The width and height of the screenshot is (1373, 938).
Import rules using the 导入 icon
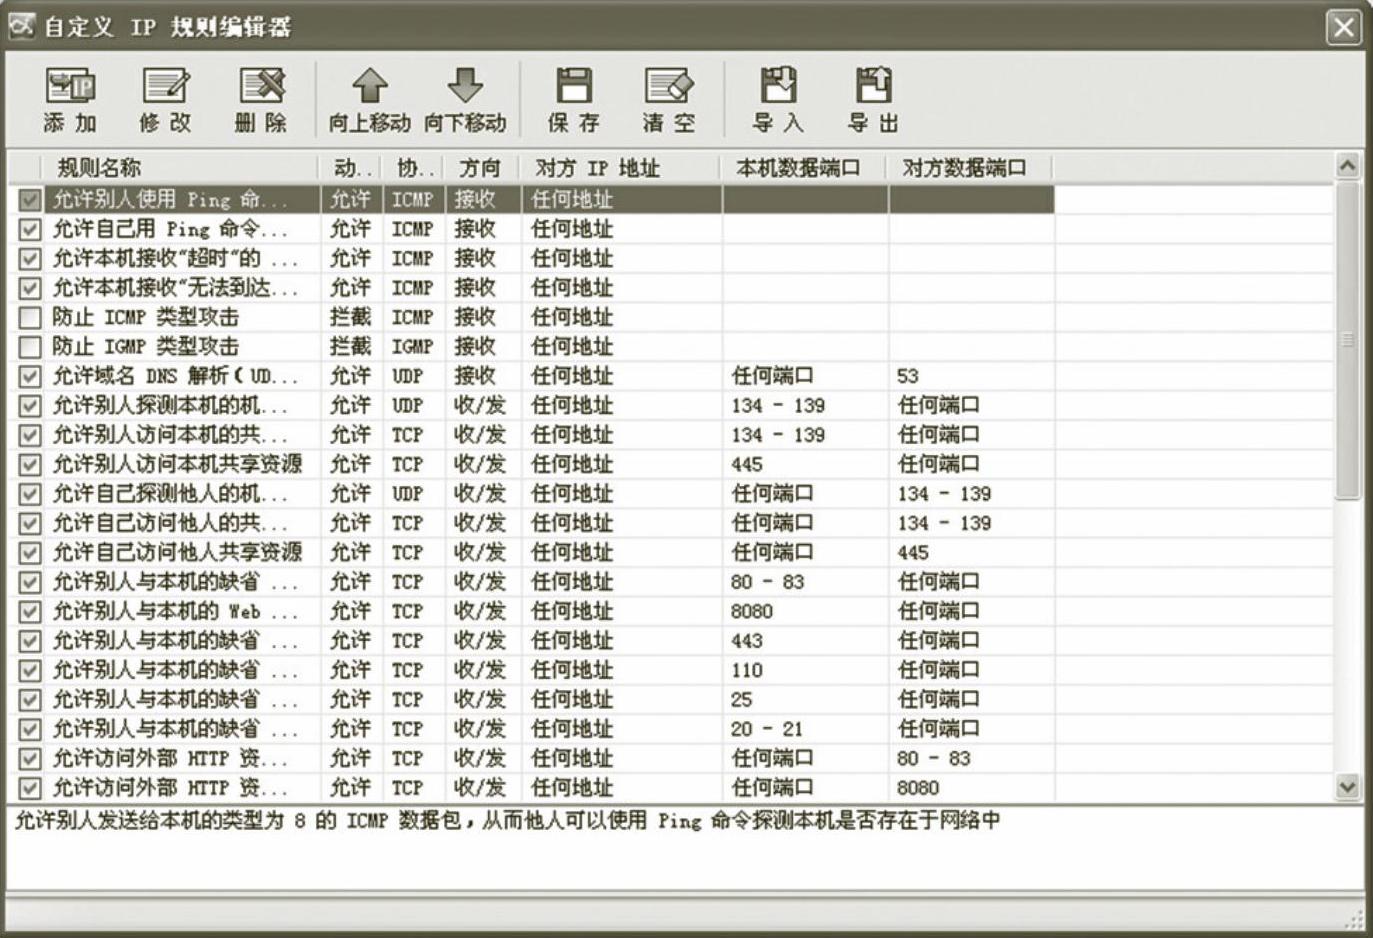(x=778, y=100)
